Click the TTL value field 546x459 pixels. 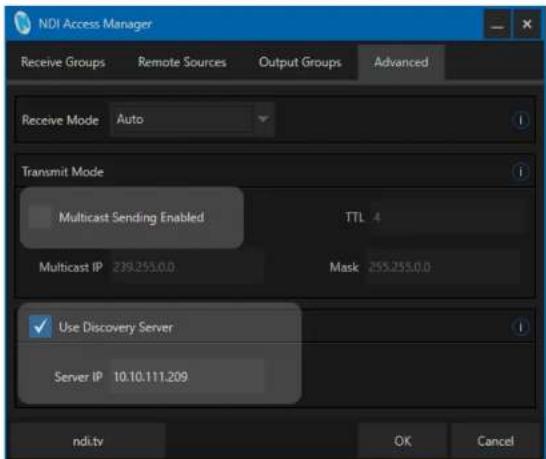(447, 217)
